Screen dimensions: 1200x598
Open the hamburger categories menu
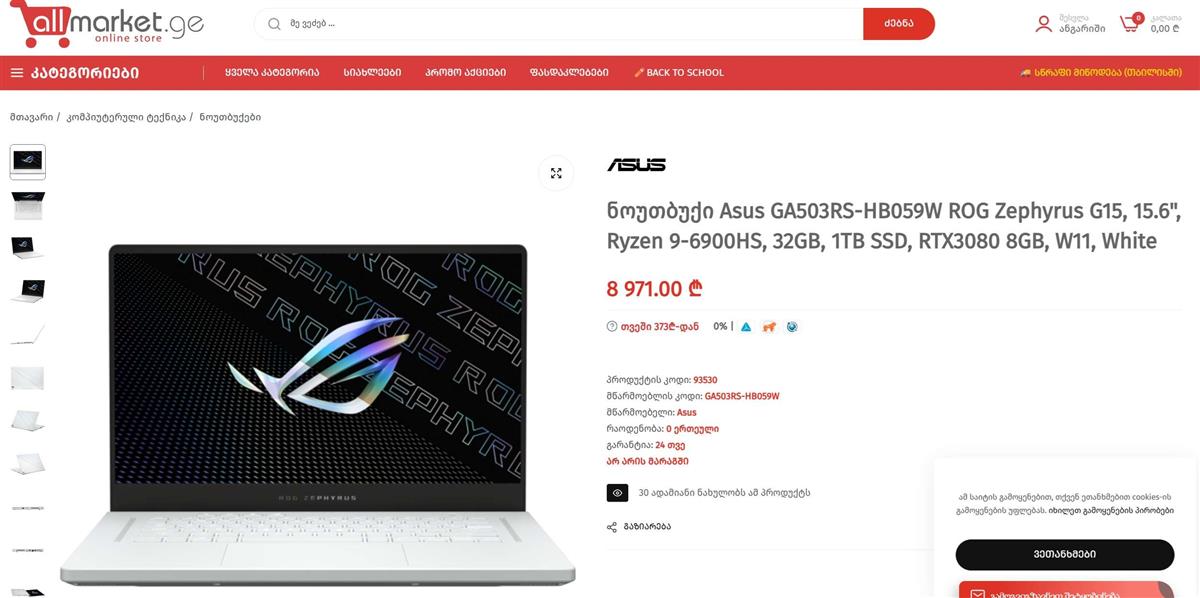[x=17, y=73]
